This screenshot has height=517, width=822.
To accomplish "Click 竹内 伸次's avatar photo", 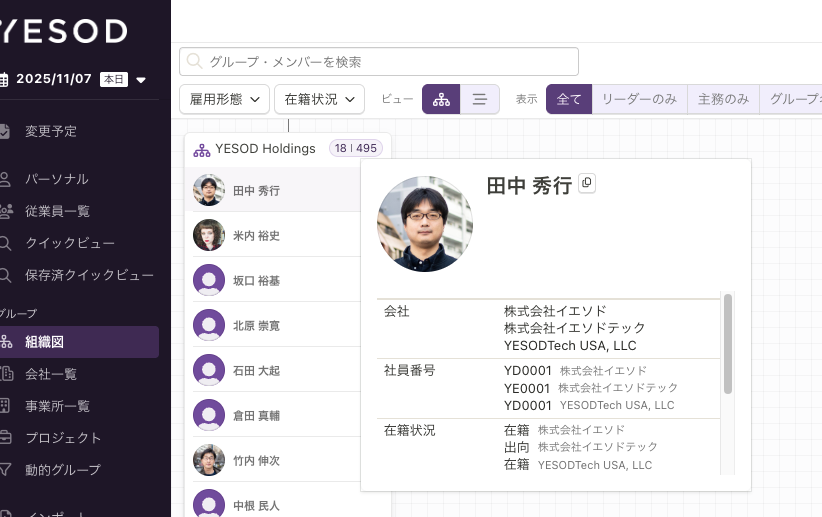I will (x=209, y=460).
